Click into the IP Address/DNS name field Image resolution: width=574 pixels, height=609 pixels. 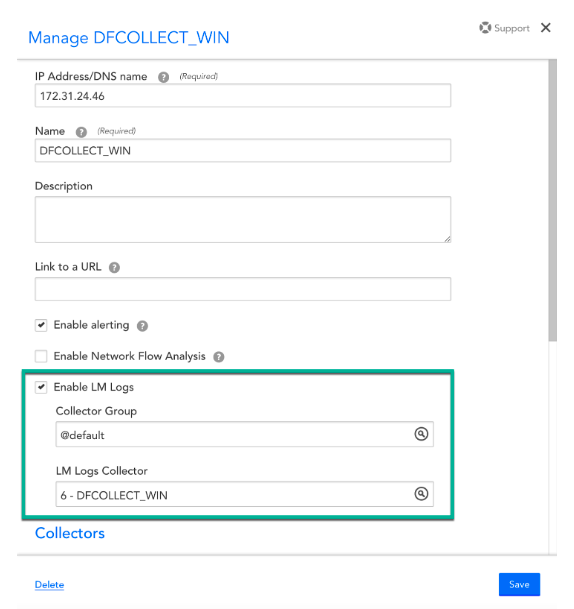point(243,96)
